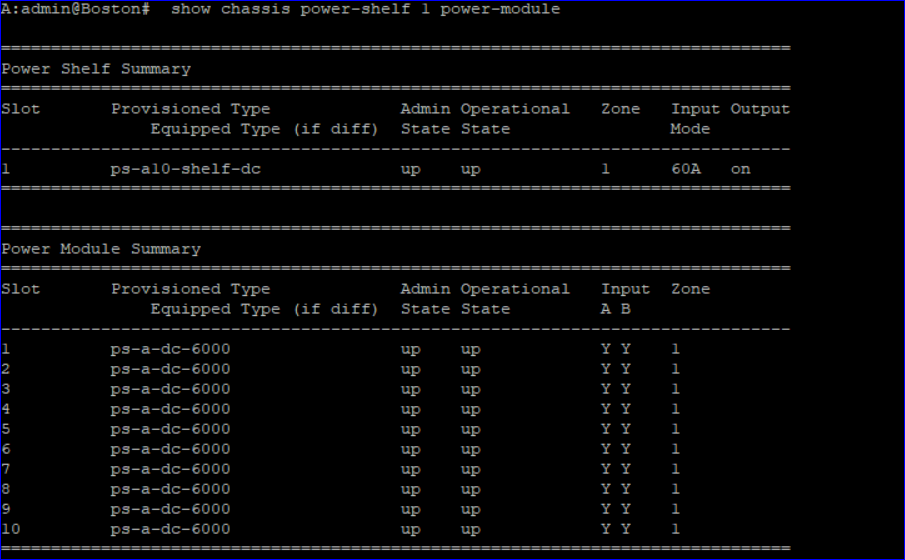This screenshot has height=560, width=905.
Task: Click the Power Module Summary heading
Action: coord(100,249)
